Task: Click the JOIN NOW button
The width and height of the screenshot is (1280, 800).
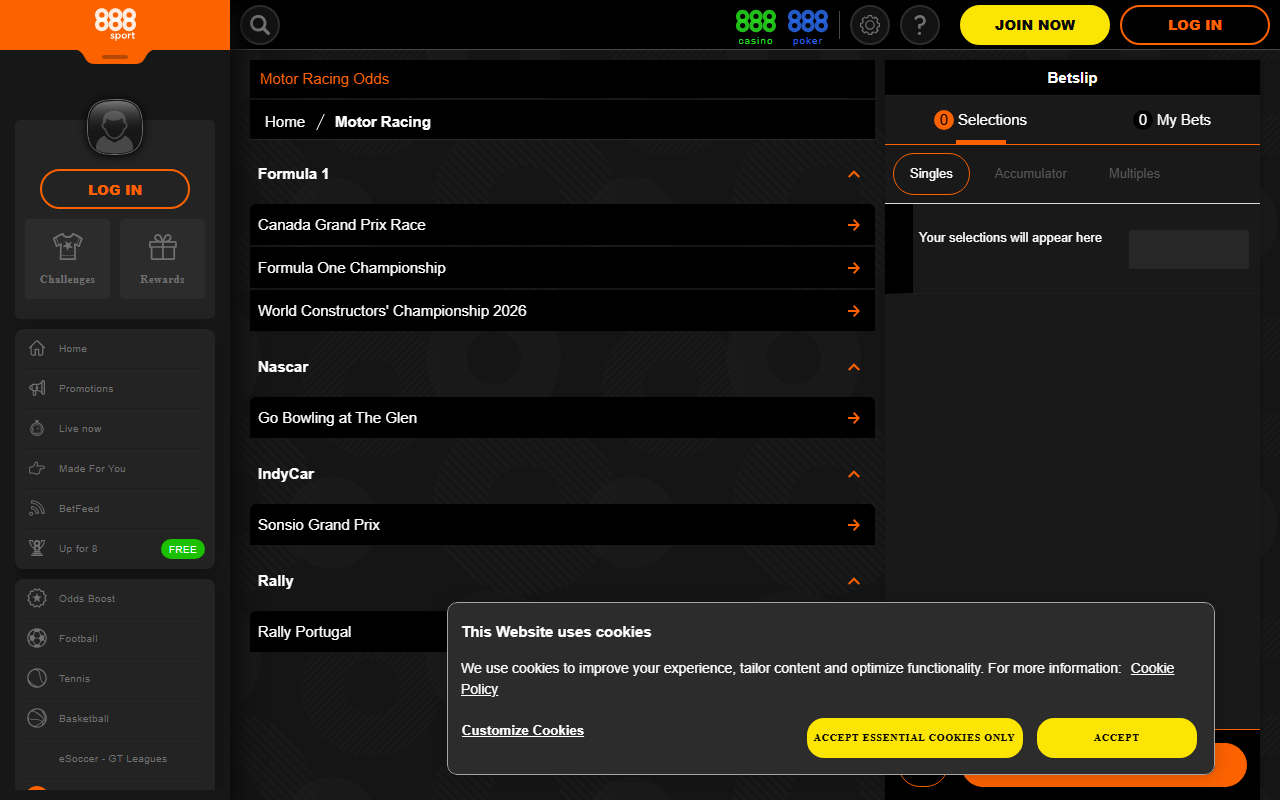Action: (1035, 25)
